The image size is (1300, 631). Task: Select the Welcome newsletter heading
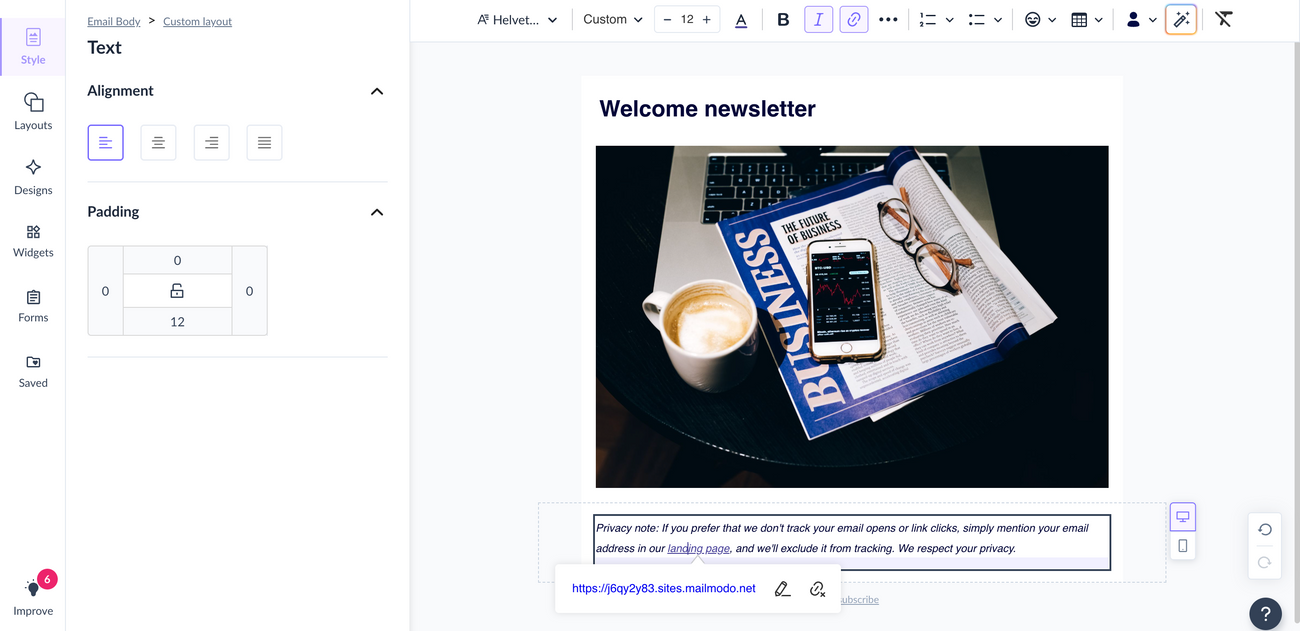(707, 109)
